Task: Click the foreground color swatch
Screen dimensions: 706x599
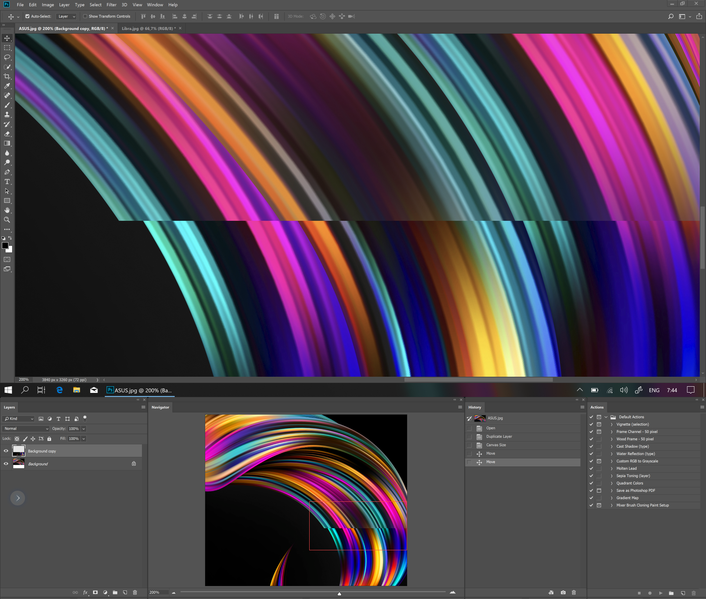Action: (x=5, y=243)
